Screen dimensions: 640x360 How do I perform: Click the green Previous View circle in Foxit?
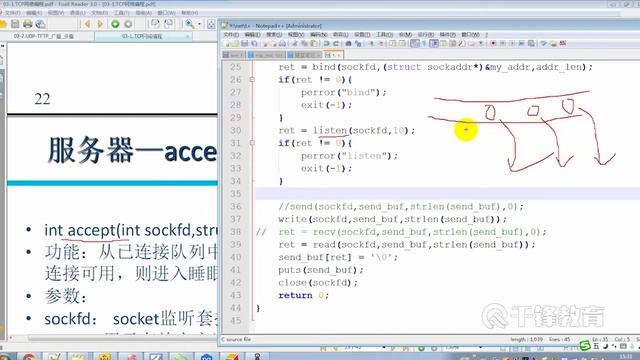[x=116, y=24]
